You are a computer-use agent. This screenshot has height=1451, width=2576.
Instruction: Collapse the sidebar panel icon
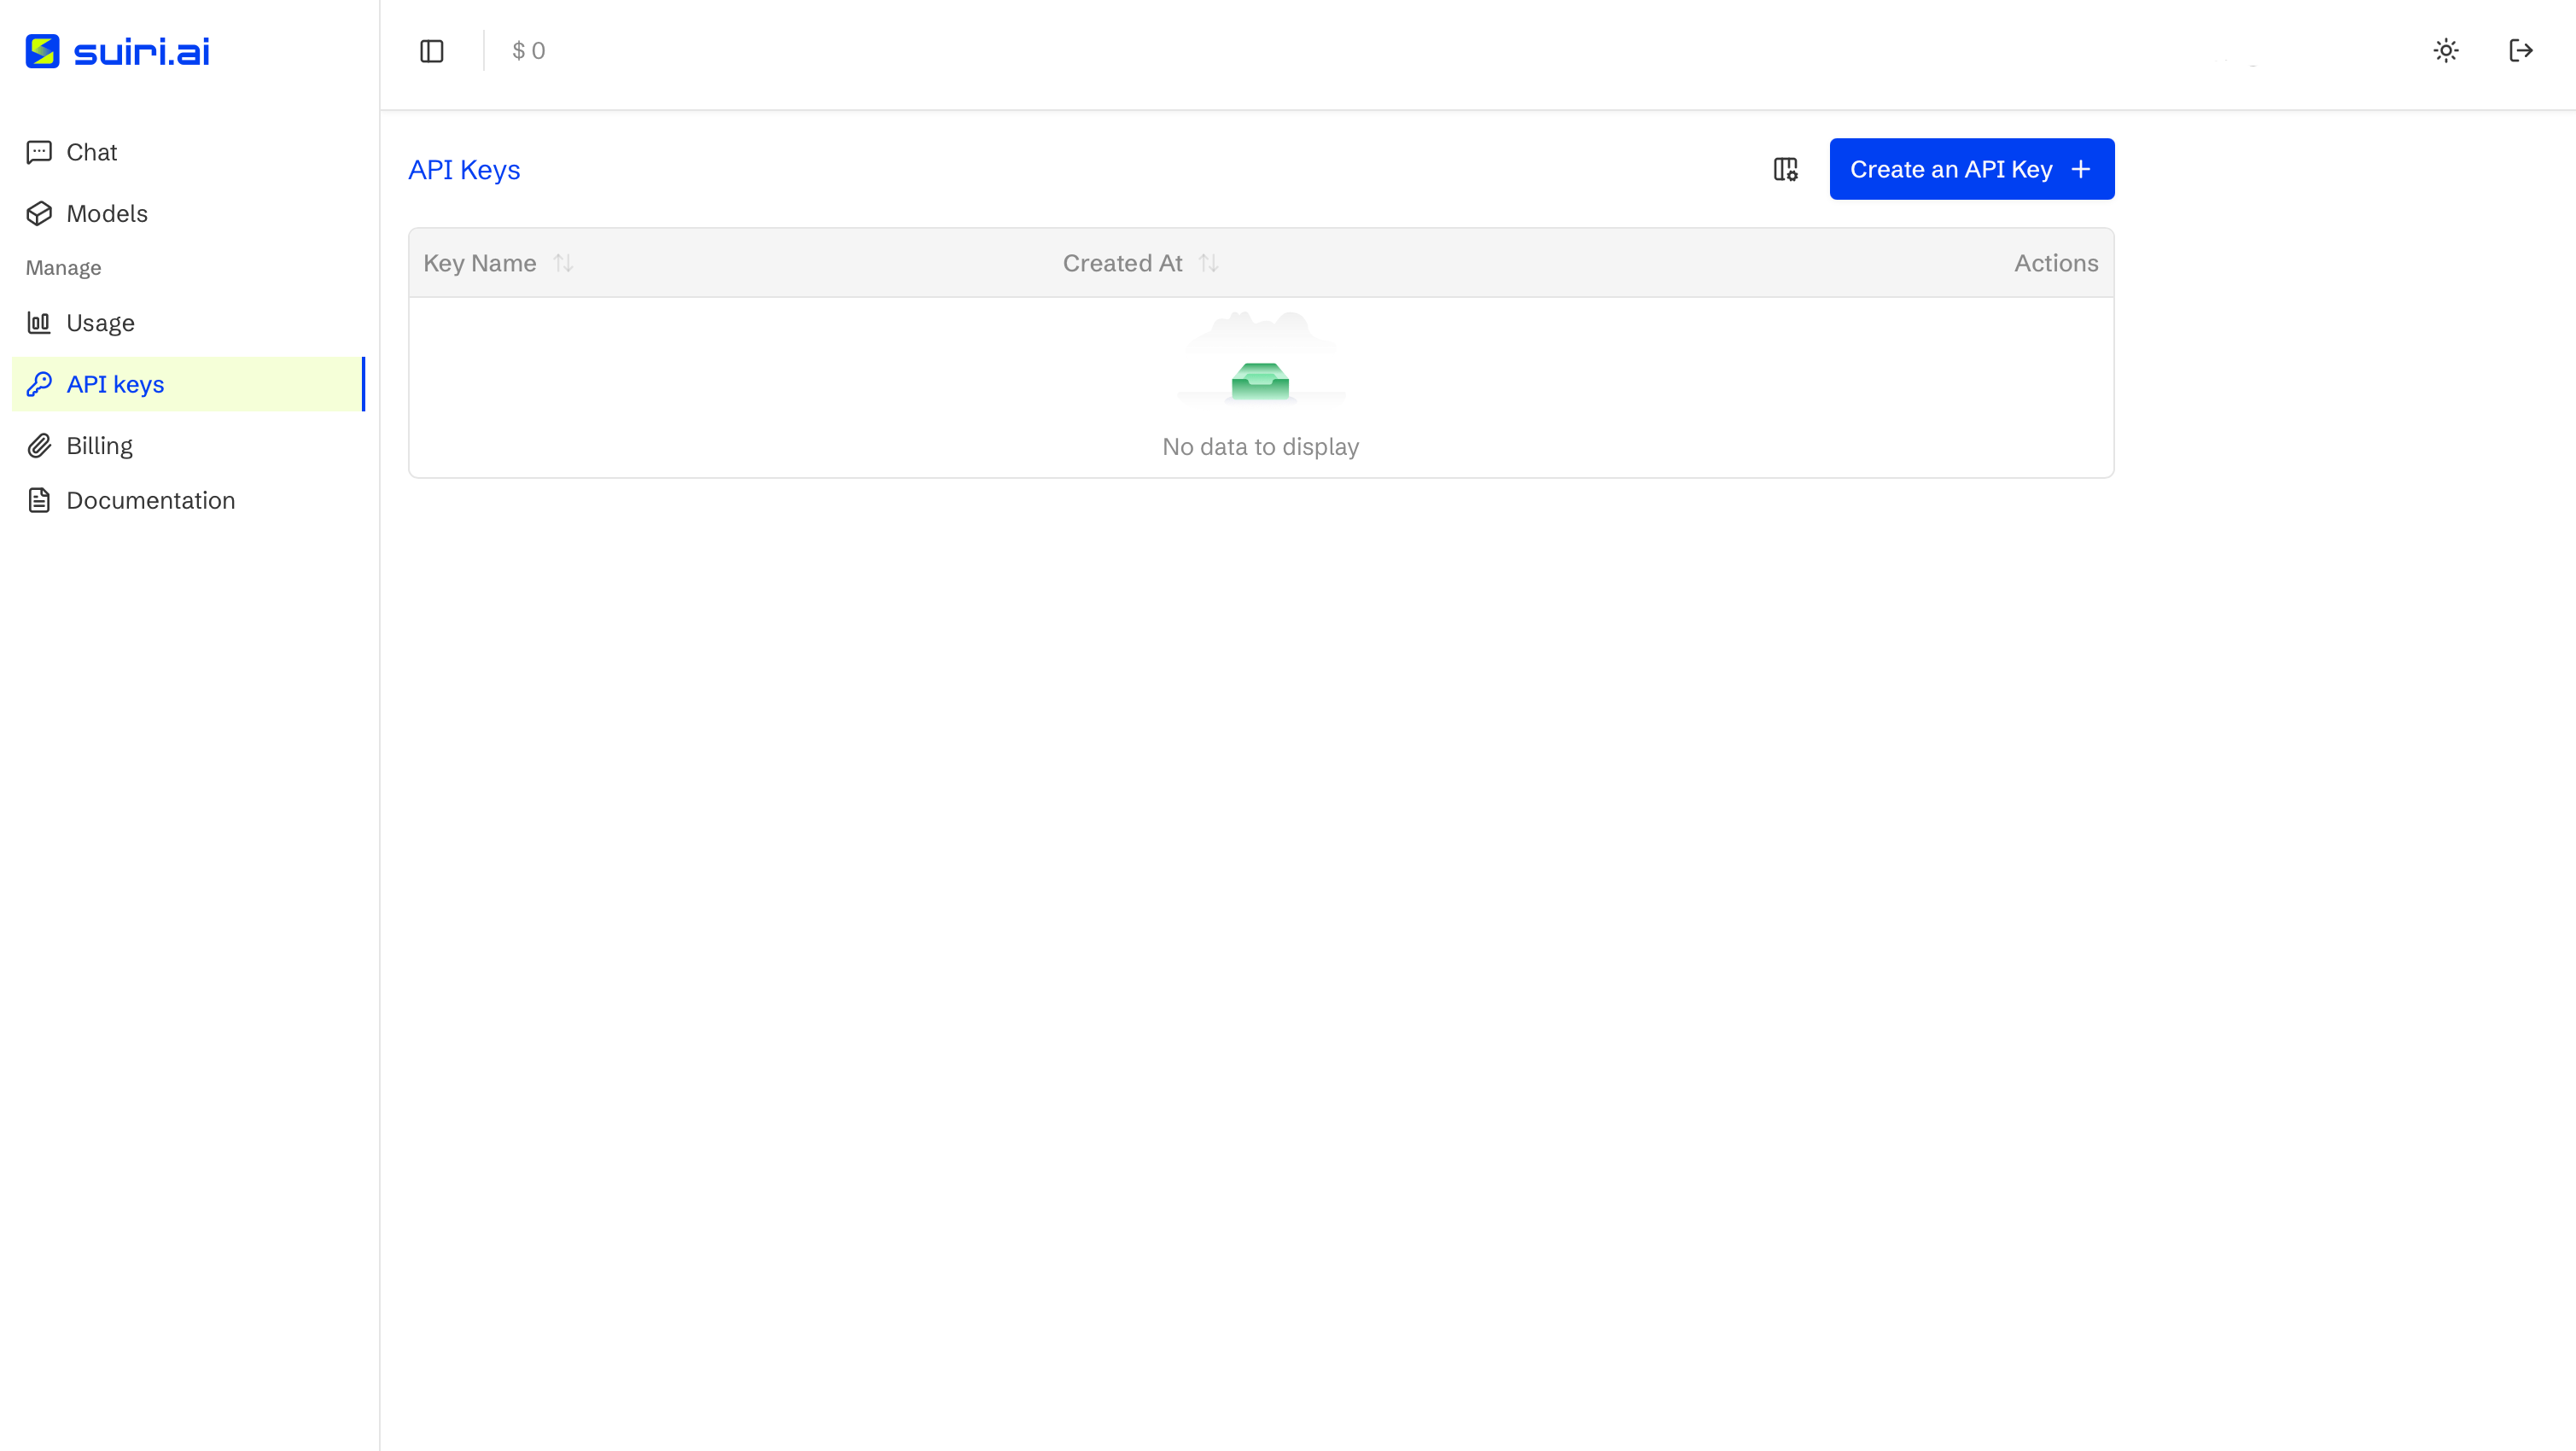432,51
